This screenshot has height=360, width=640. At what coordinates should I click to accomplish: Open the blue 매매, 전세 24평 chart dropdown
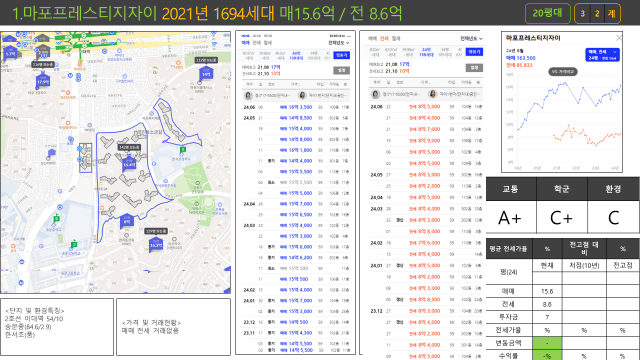click(602, 55)
